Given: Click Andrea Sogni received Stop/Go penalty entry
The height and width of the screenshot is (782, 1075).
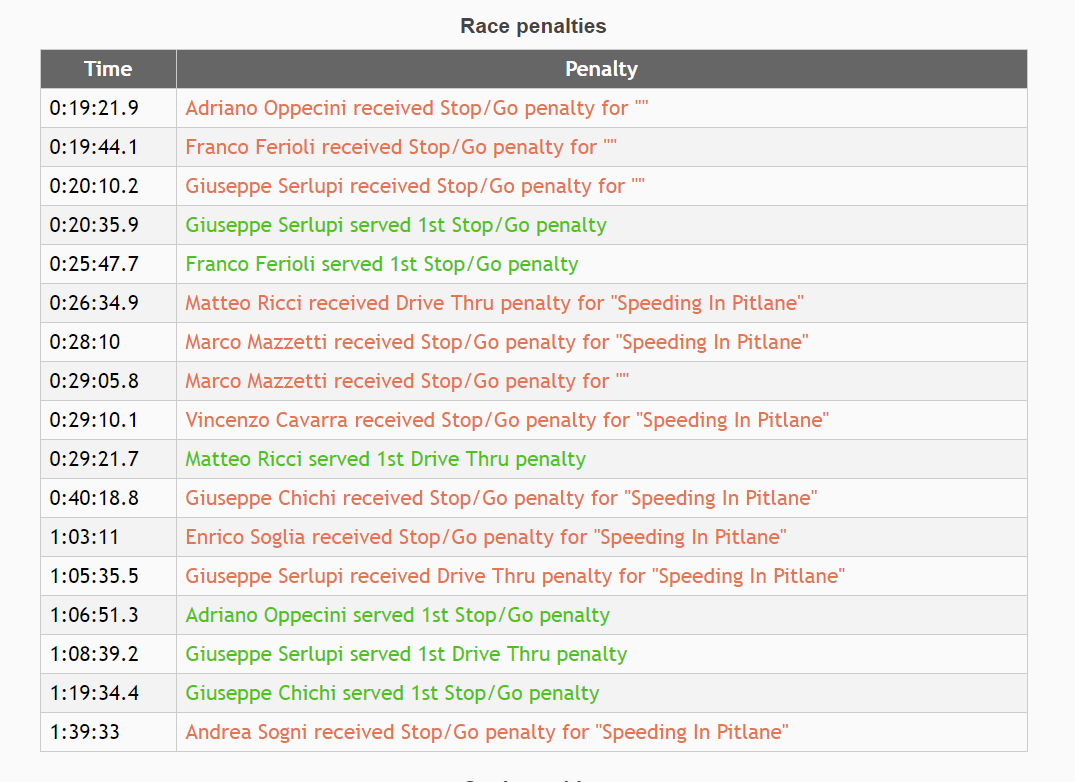Looking at the screenshot, I should (x=487, y=733).
